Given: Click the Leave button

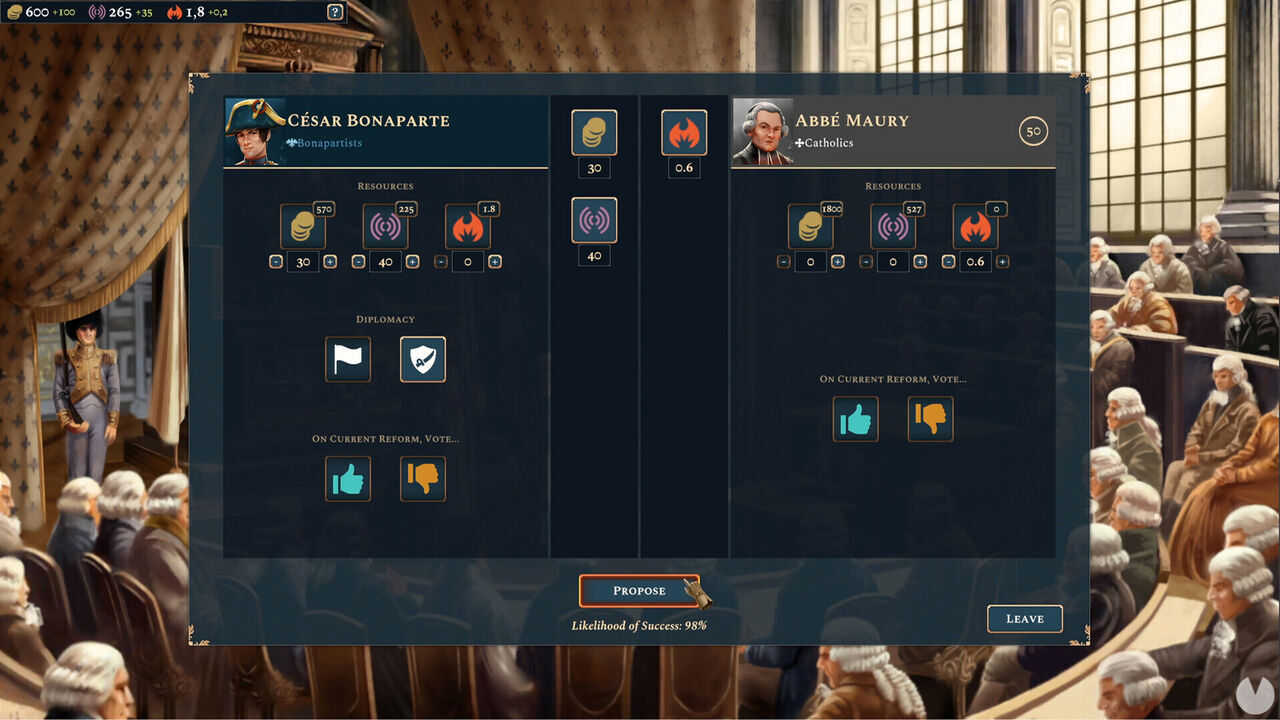Looking at the screenshot, I should click(x=1025, y=618).
